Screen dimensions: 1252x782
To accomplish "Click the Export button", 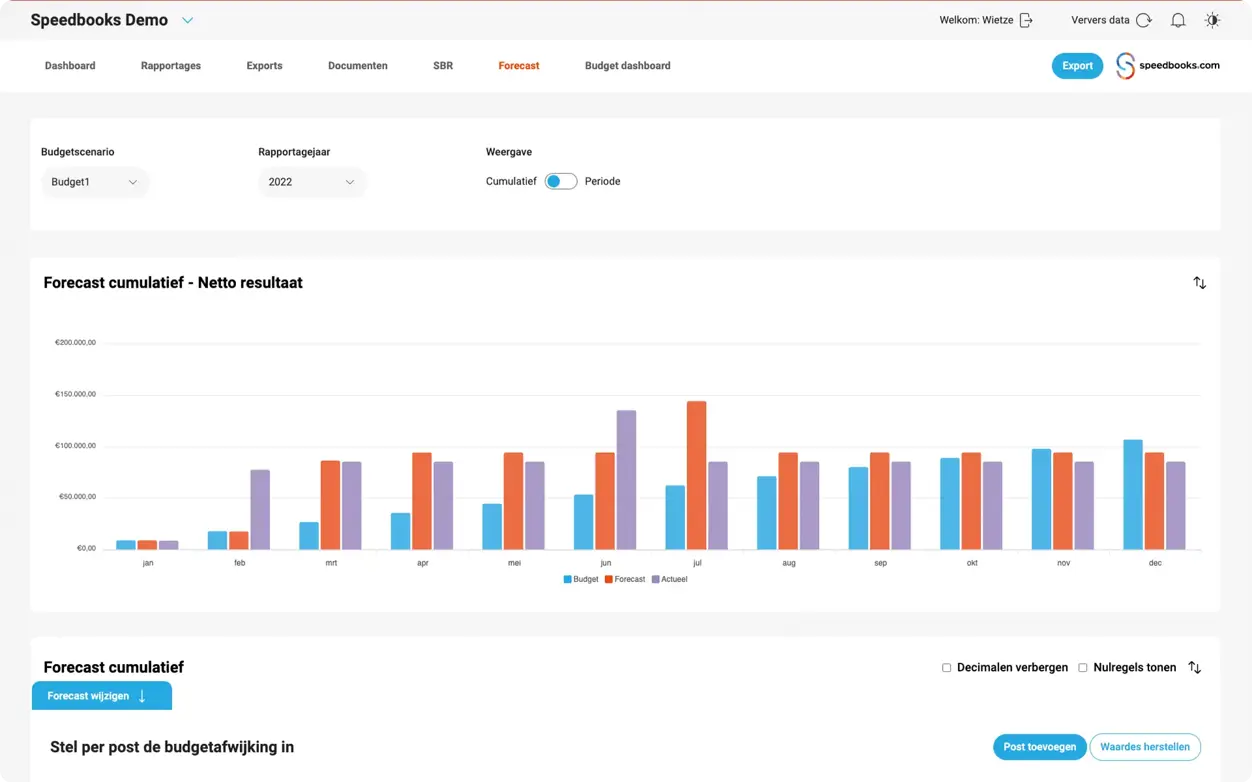I will 1077,66.
